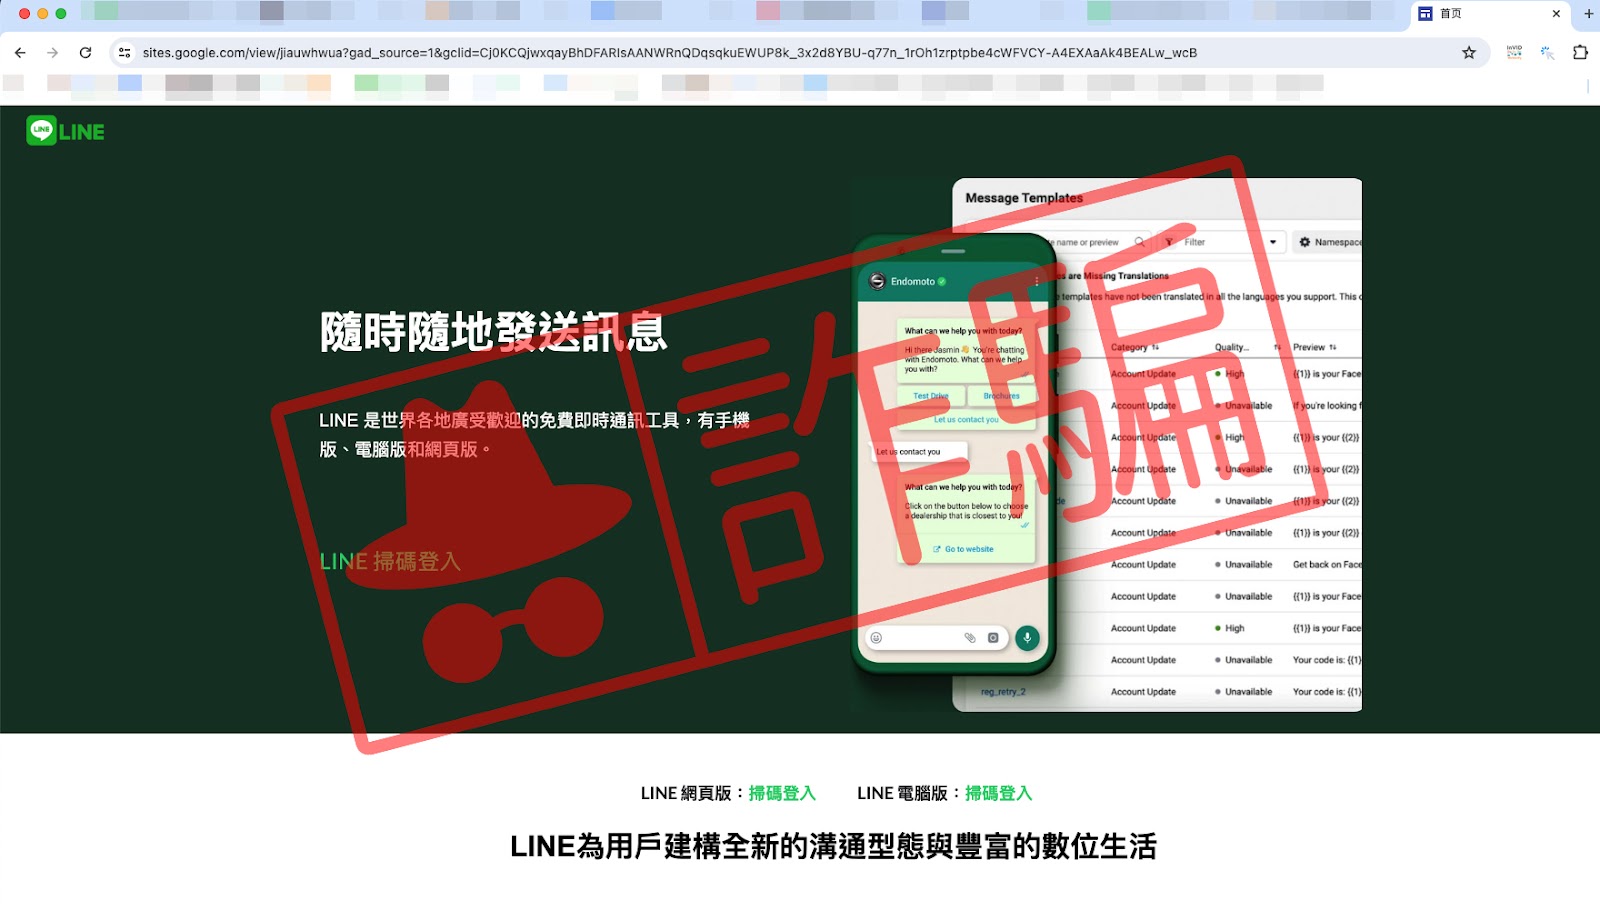Select the 首页 browser tab
Image resolution: width=1600 pixels, height=911 pixels.
coord(1480,14)
